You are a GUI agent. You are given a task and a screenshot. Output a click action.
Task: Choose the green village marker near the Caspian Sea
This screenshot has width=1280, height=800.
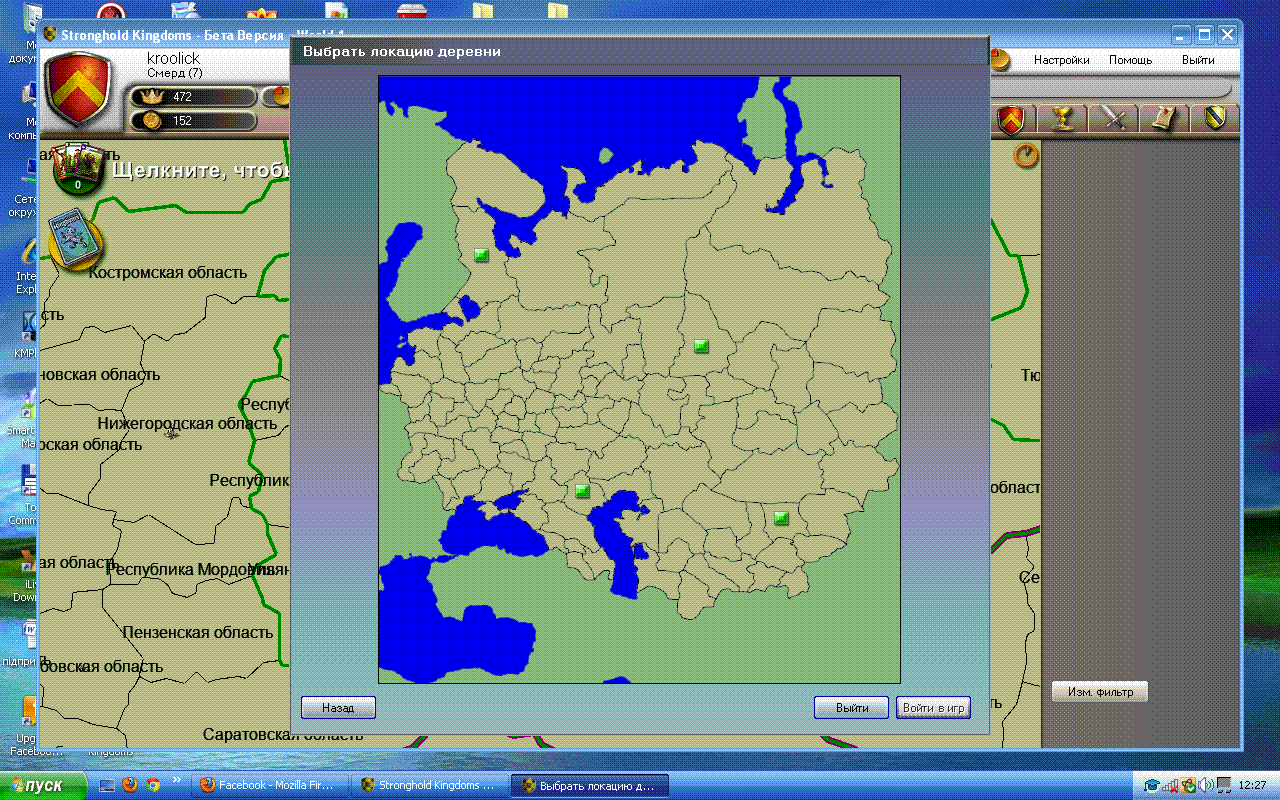coord(582,491)
